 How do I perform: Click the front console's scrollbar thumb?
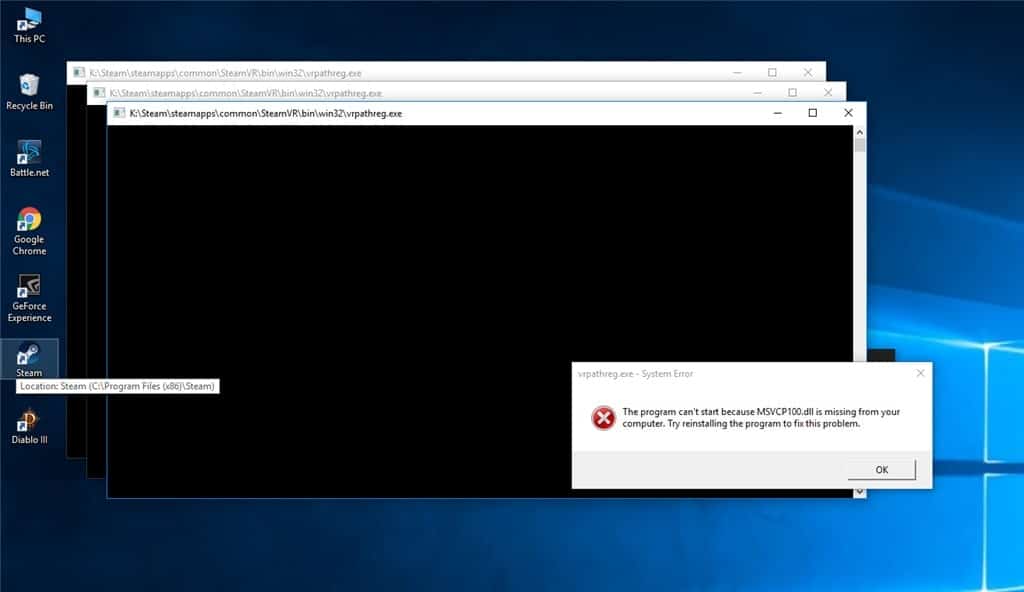tap(859, 145)
